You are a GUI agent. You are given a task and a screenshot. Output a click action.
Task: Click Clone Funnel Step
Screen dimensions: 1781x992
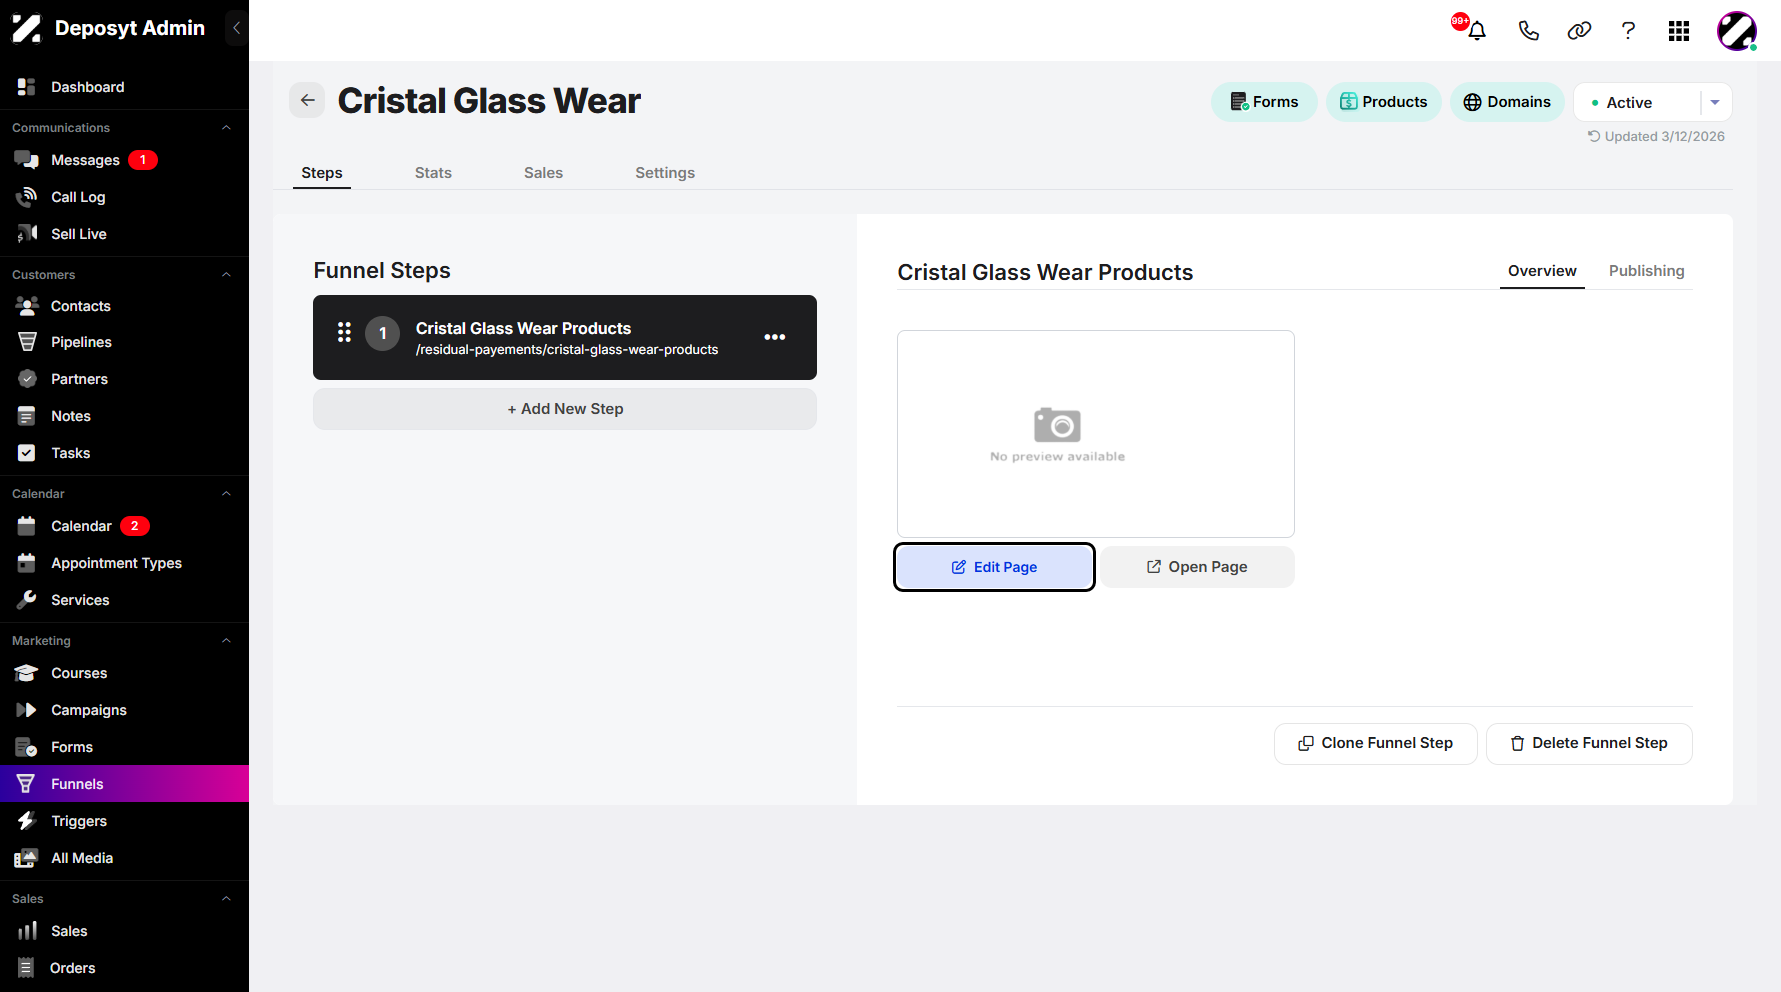click(x=1375, y=743)
